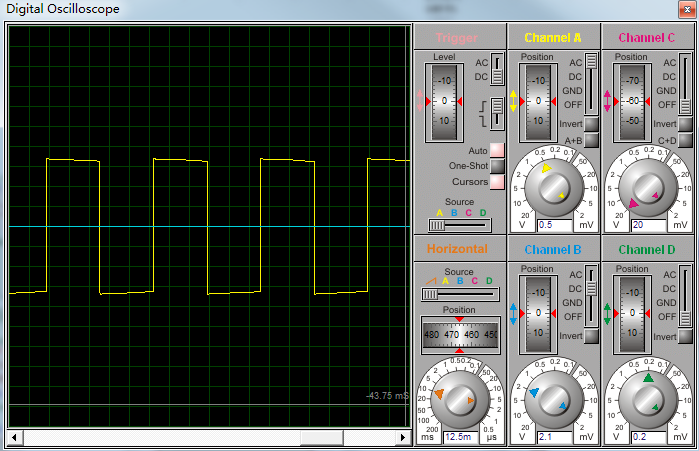Screen dimensions: 699x451
Task: Click the trigger source selector slider
Action: [459, 225]
